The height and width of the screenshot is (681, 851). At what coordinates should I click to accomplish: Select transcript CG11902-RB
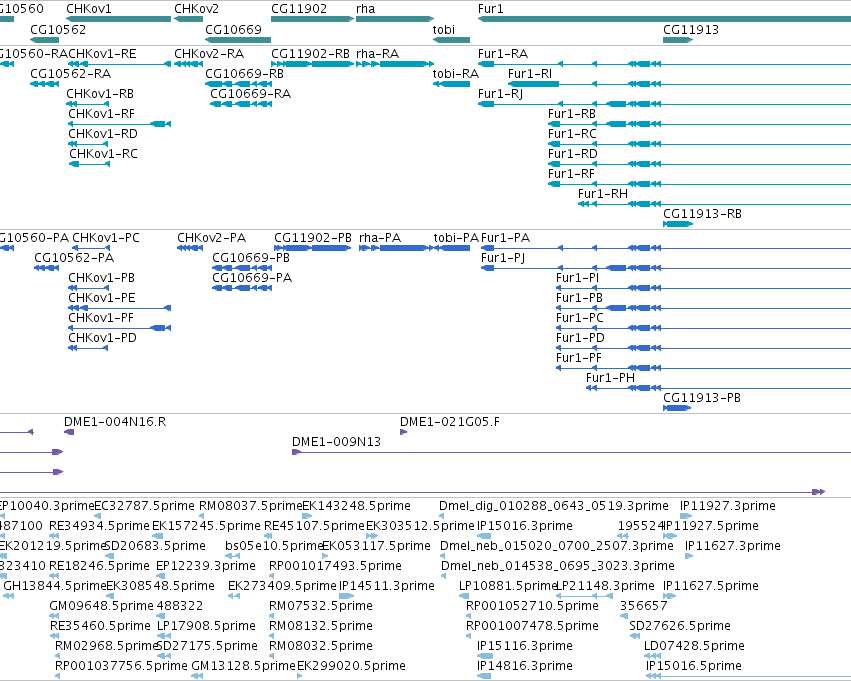[x=310, y=54]
